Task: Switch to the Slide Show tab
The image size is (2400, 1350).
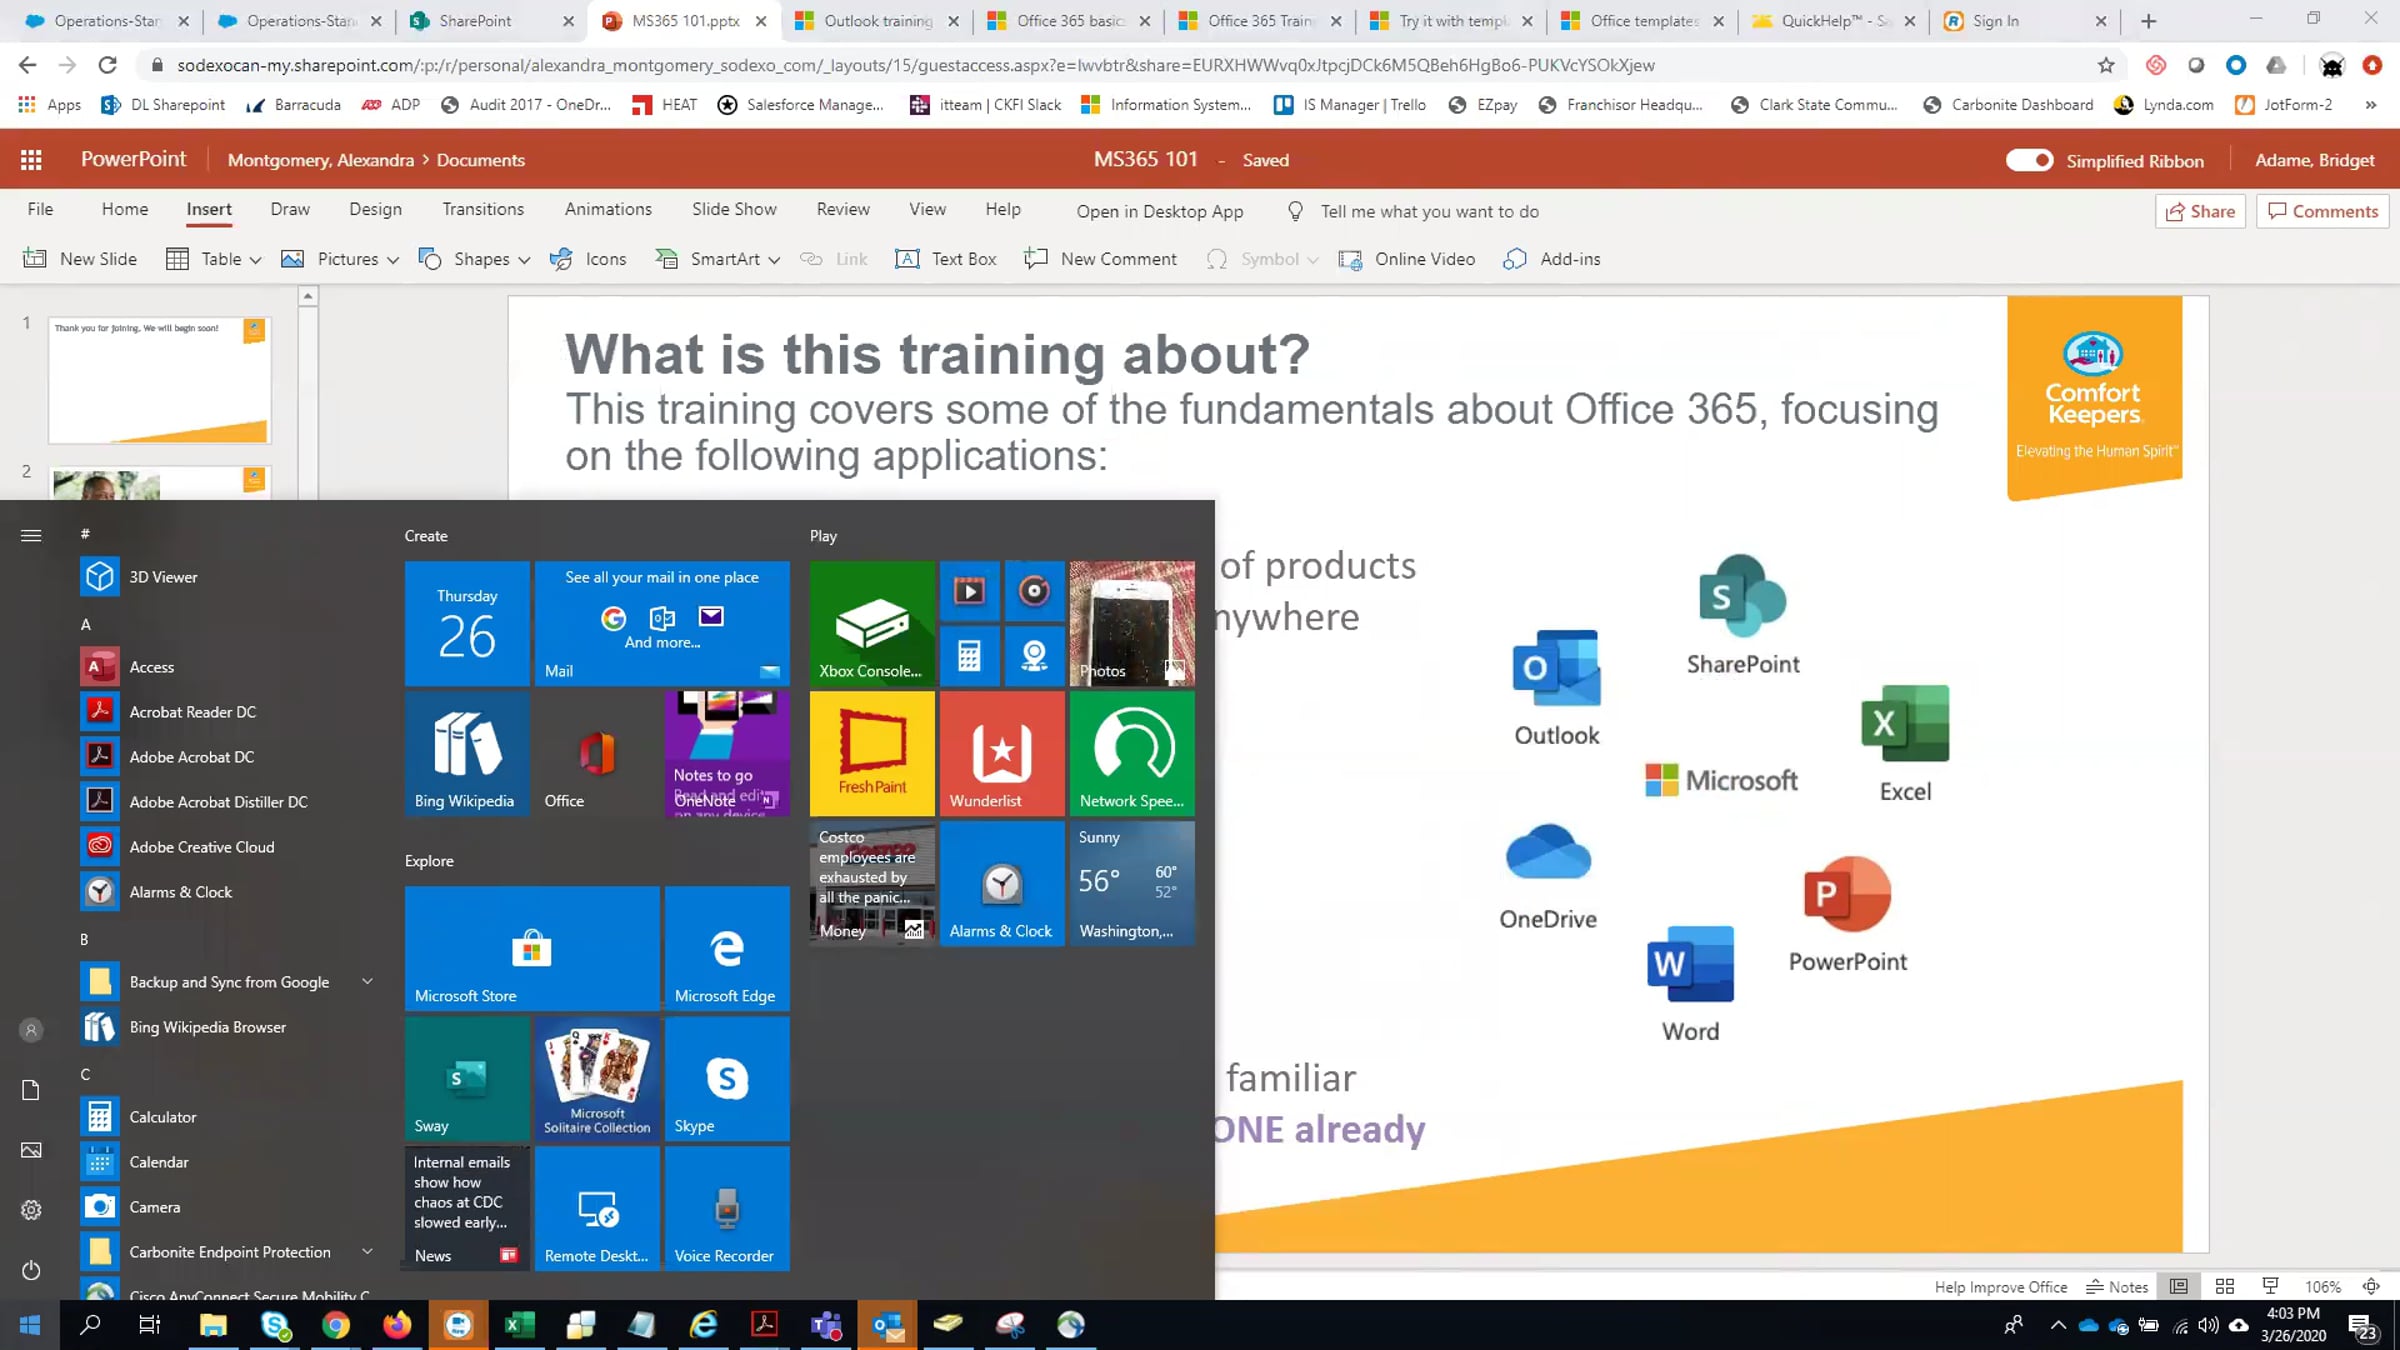Action: pos(733,209)
